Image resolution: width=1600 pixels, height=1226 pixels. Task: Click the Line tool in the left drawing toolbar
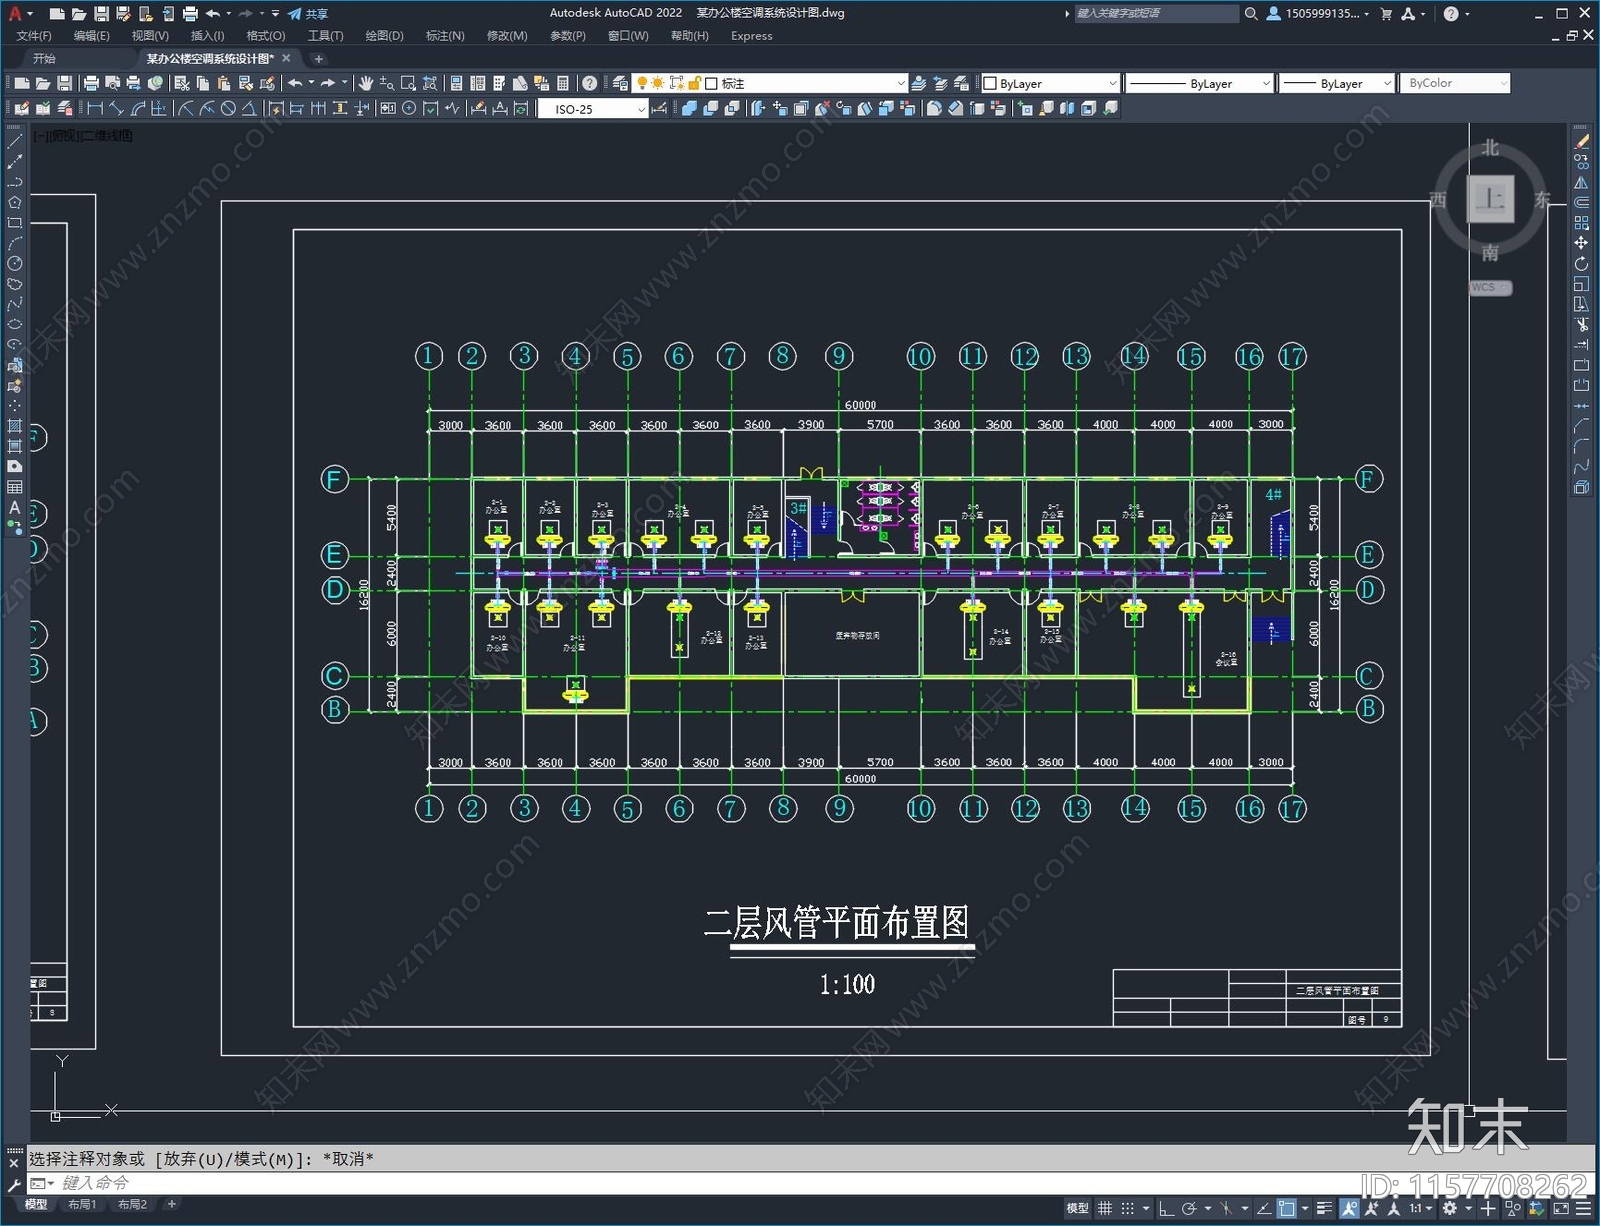tap(13, 143)
